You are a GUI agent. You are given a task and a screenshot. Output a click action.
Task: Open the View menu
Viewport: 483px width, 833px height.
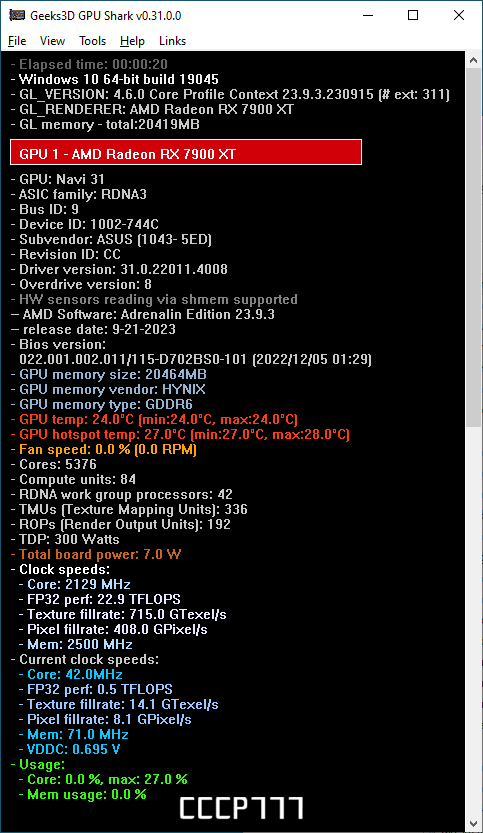52,41
